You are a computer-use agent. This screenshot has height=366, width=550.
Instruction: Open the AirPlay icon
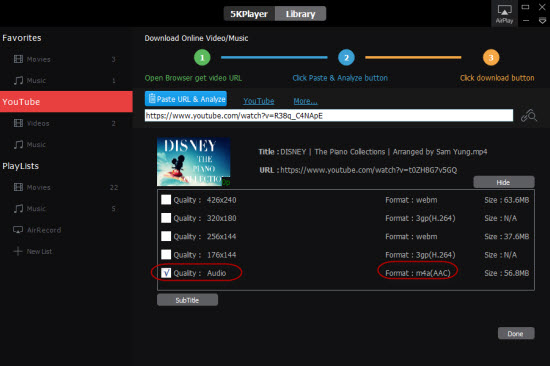click(504, 14)
